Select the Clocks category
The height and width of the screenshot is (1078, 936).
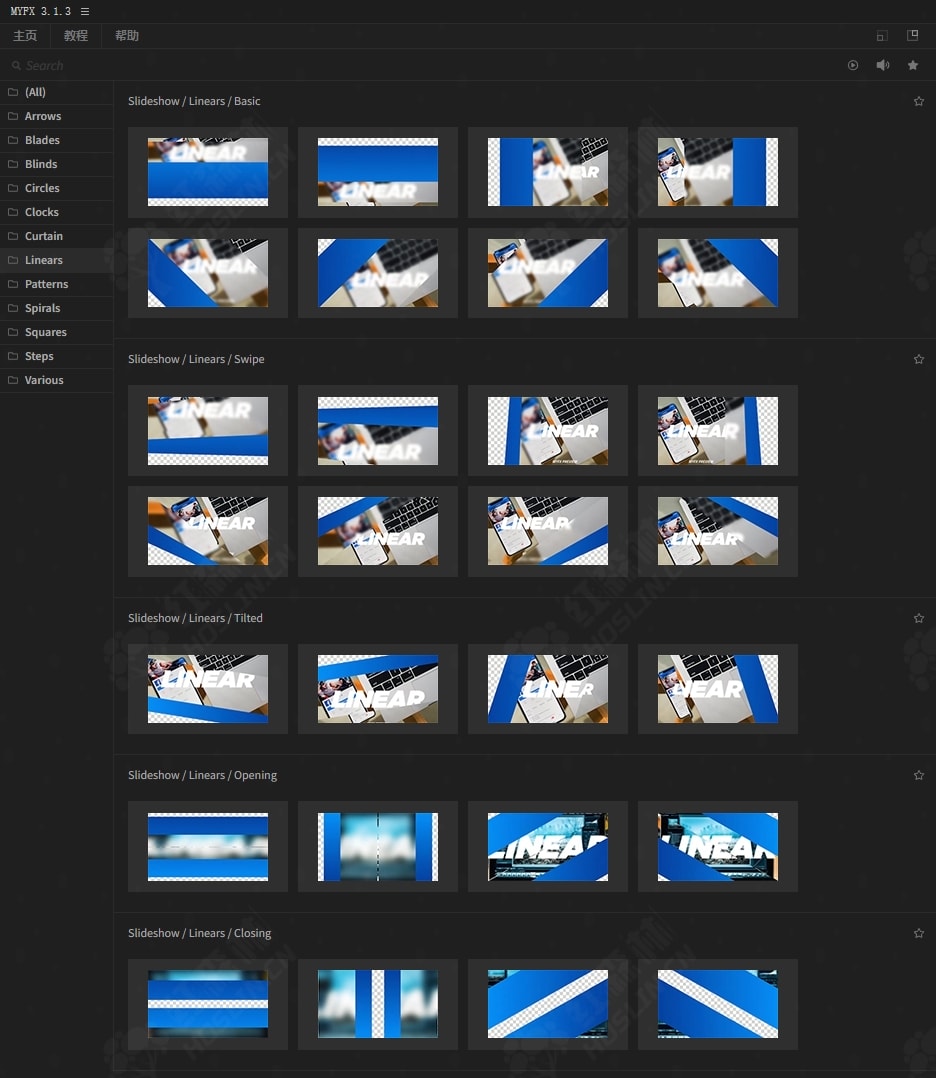[x=56, y=212]
